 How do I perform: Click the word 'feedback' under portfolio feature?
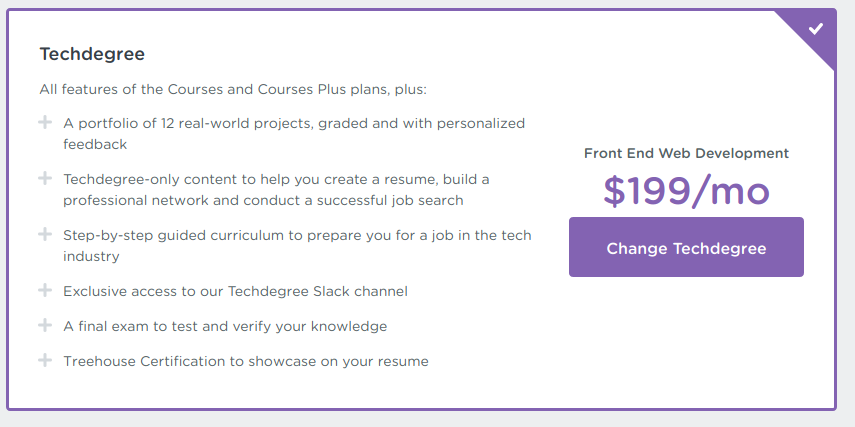click(x=95, y=145)
